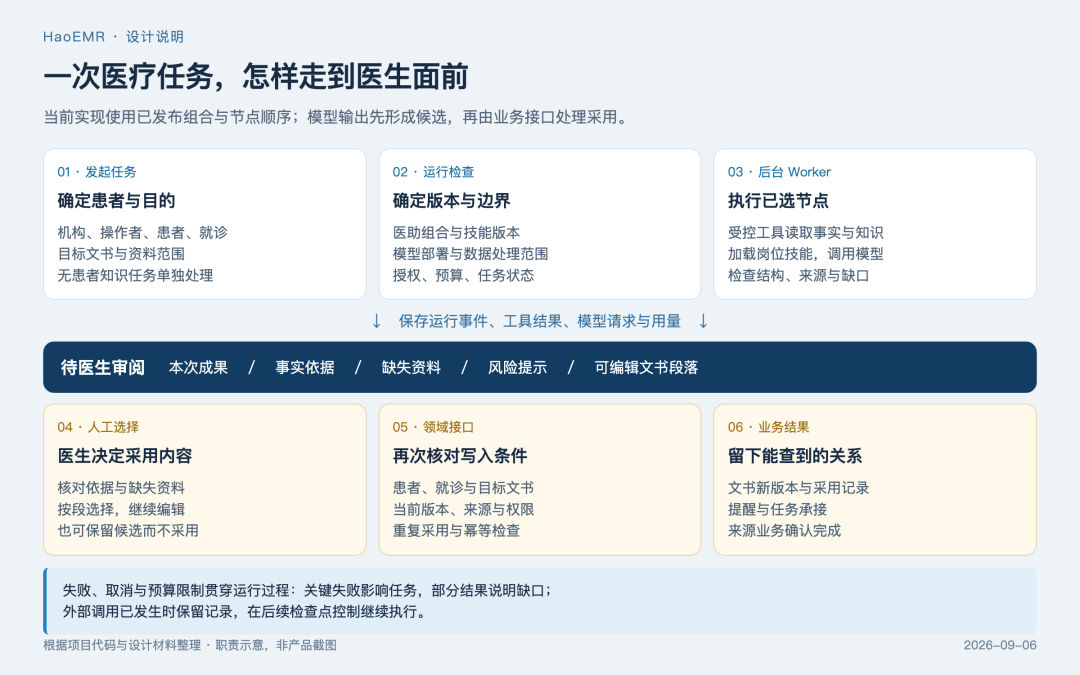Image resolution: width=1080 pixels, height=675 pixels.
Task: Click the note line starting '失败、取消与预算限制'
Action: [307, 590]
